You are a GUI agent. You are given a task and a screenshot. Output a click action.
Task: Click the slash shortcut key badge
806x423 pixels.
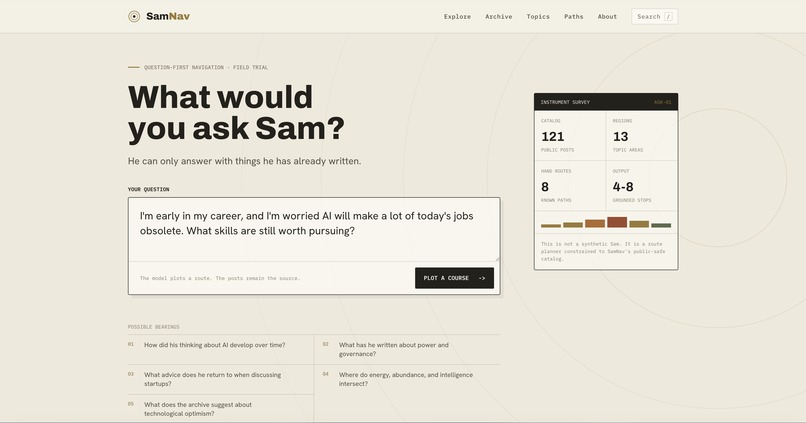[x=668, y=16]
